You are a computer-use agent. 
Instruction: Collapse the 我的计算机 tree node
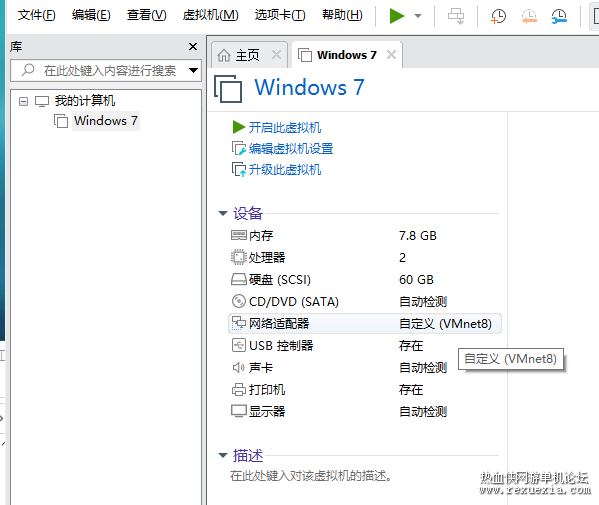coord(23,101)
